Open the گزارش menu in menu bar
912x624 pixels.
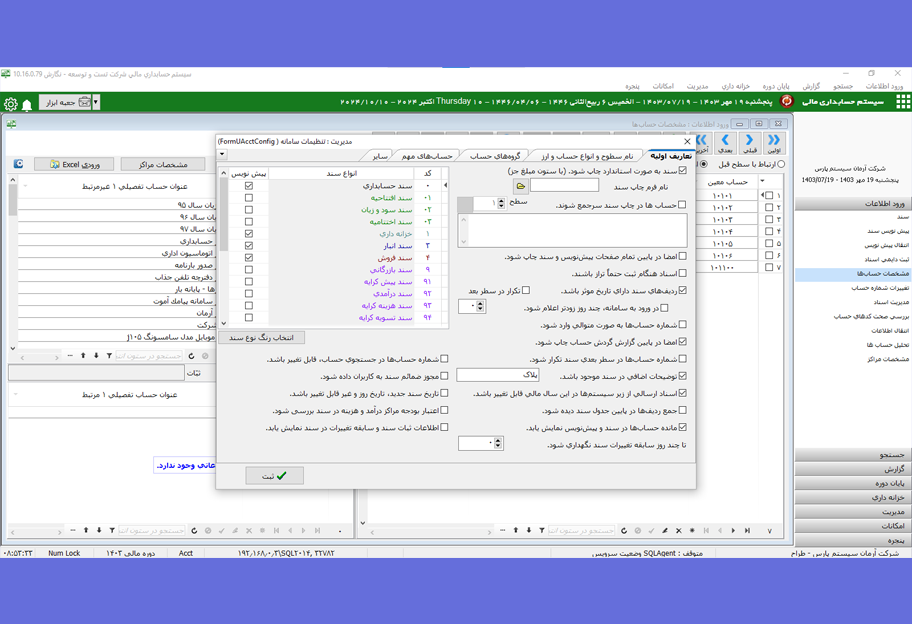click(811, 86)
